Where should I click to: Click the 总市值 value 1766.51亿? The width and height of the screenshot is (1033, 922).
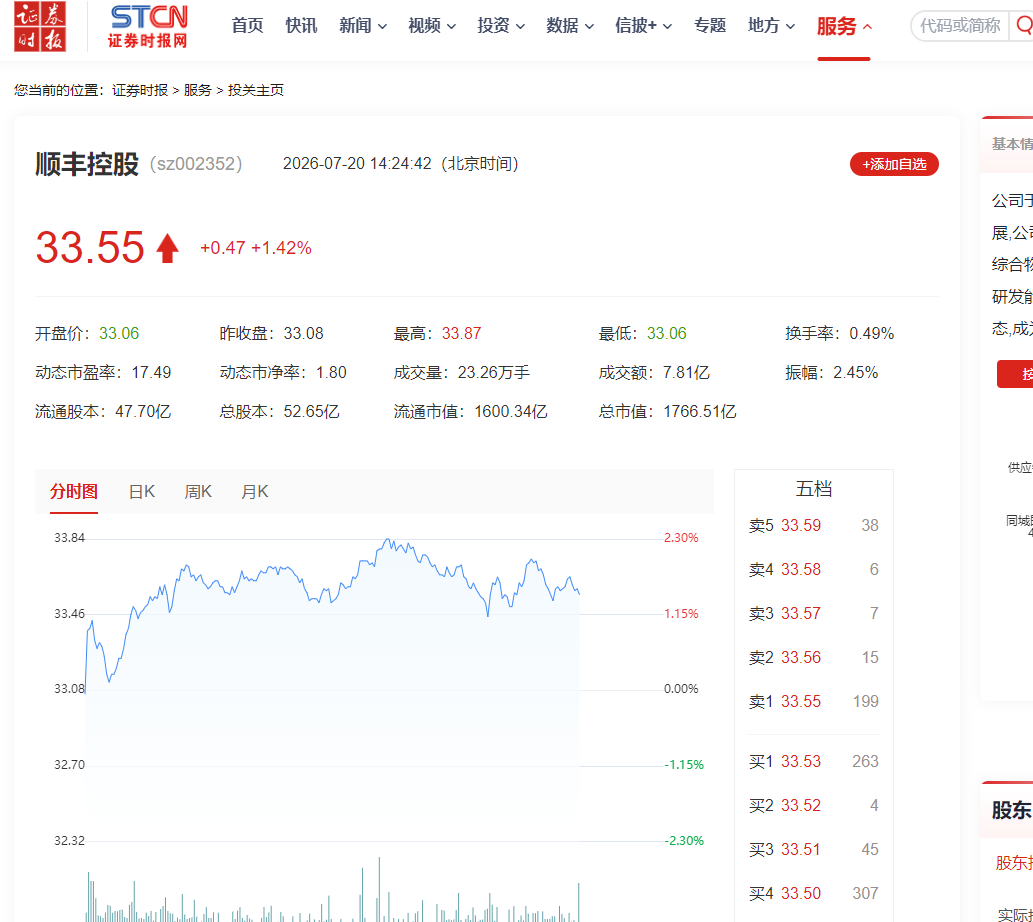[x=699, y=412]
